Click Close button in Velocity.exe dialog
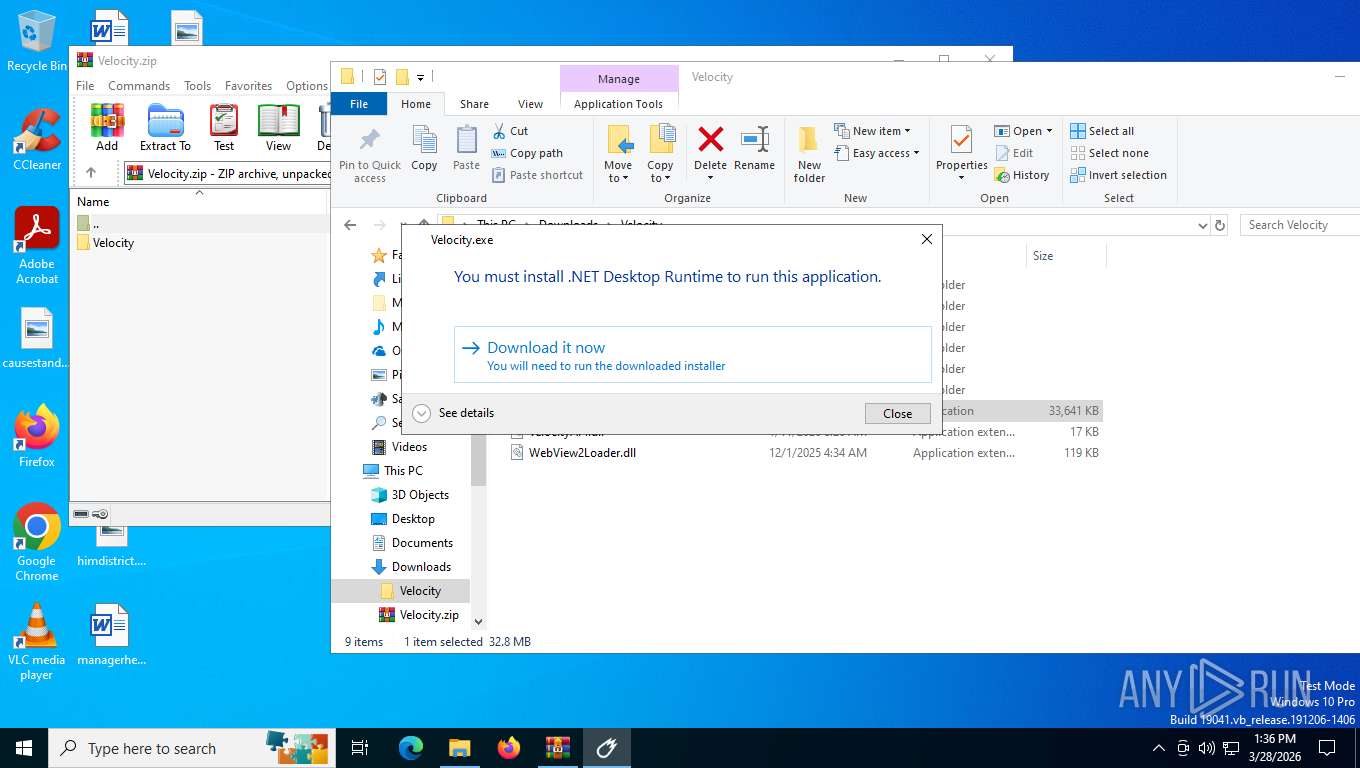The width and height of the screenshot is (1360, 768). click(897, 413)
